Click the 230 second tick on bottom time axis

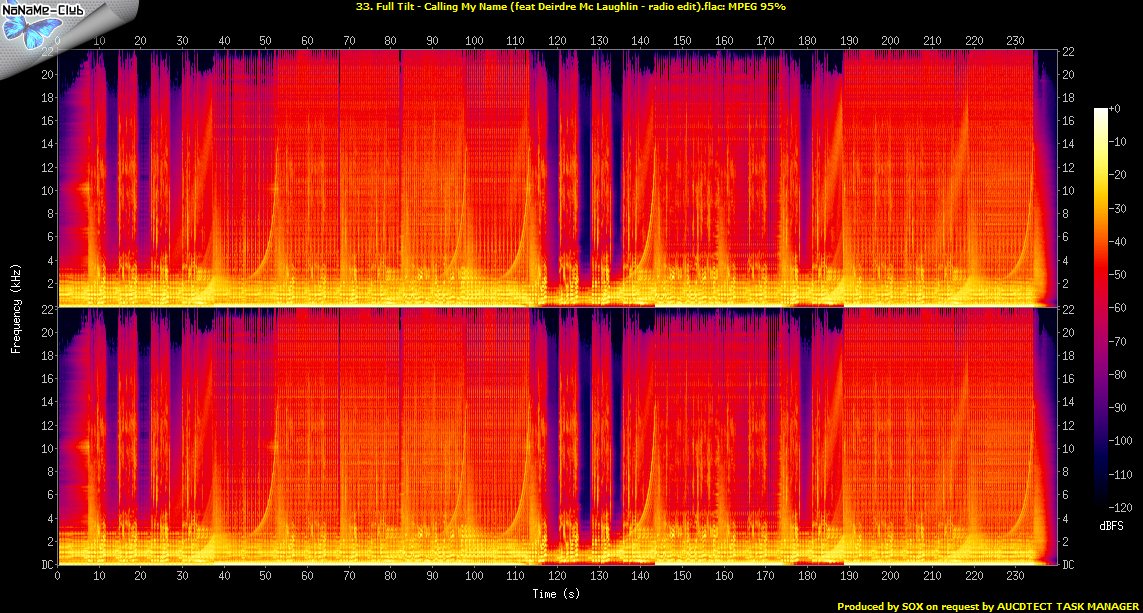(1015, 577)
